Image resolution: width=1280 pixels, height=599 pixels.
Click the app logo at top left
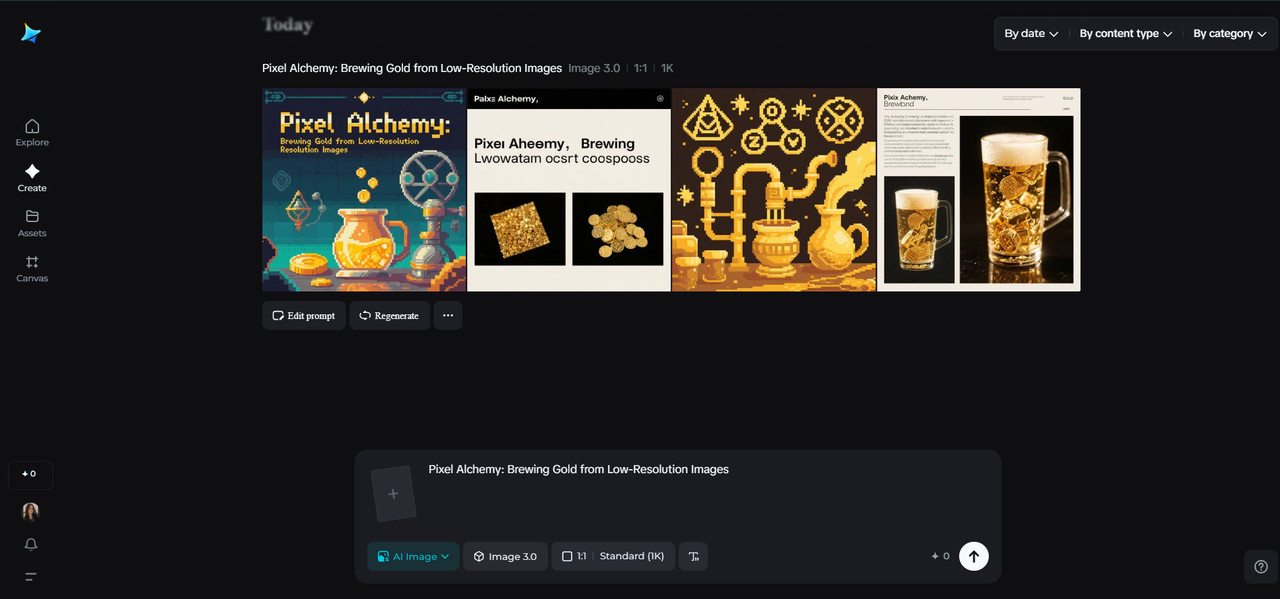[31, 33]
